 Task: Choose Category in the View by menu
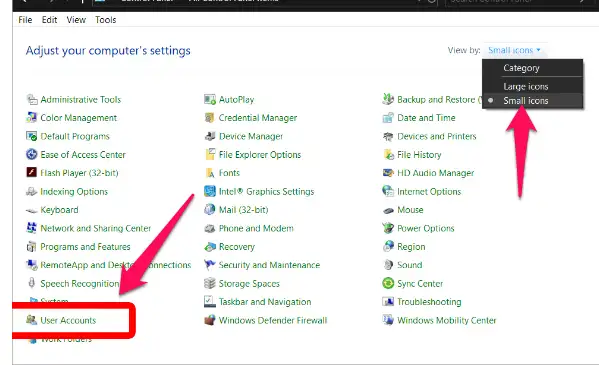pos(521,68)
